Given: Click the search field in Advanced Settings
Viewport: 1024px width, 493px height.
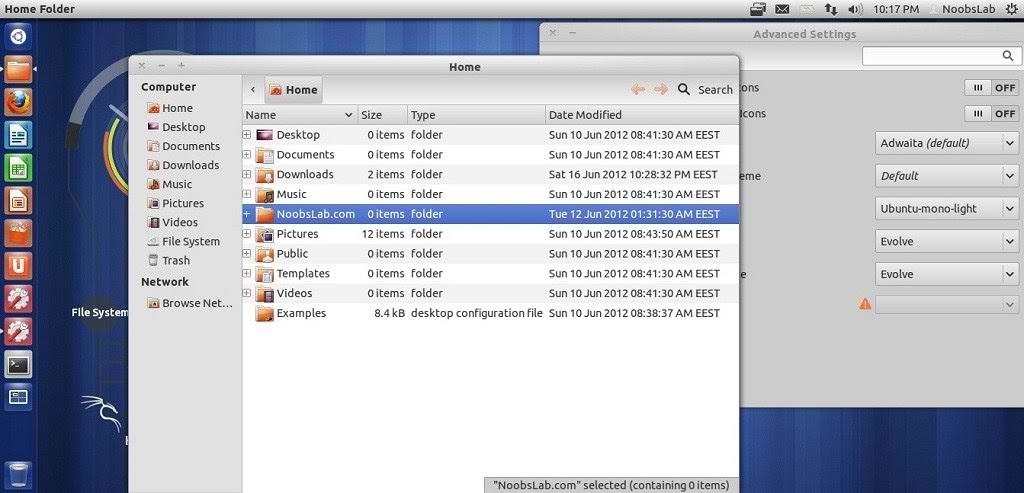Looking at the screenshot, I should 940,56.
